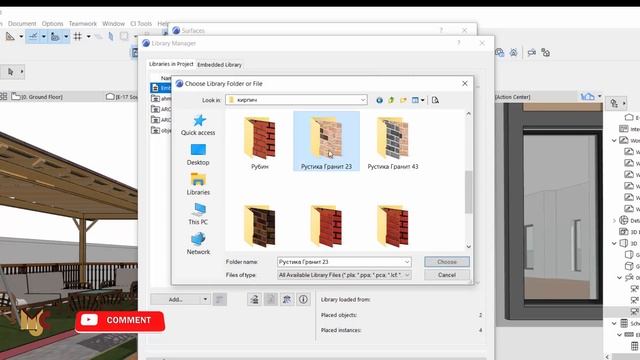Click the measure triangle tool icon
This screenshot has width=640, height=360.
coord(10,37)
